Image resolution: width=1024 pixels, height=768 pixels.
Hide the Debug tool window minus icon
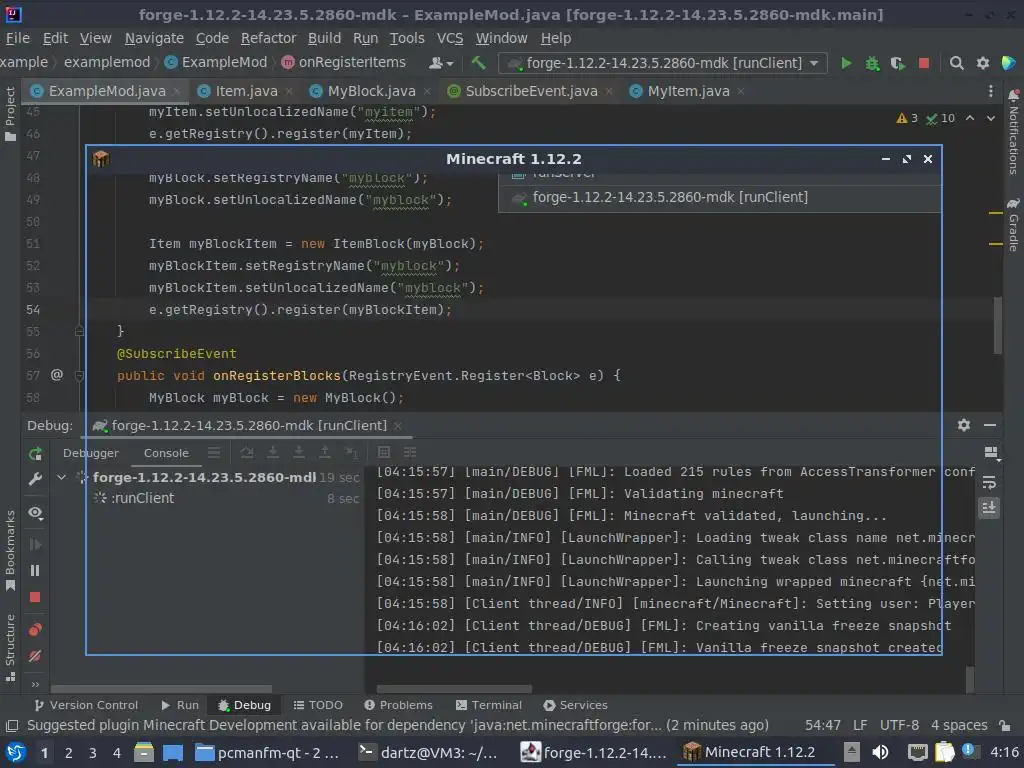pyautogui.click(x=990, y=425)
